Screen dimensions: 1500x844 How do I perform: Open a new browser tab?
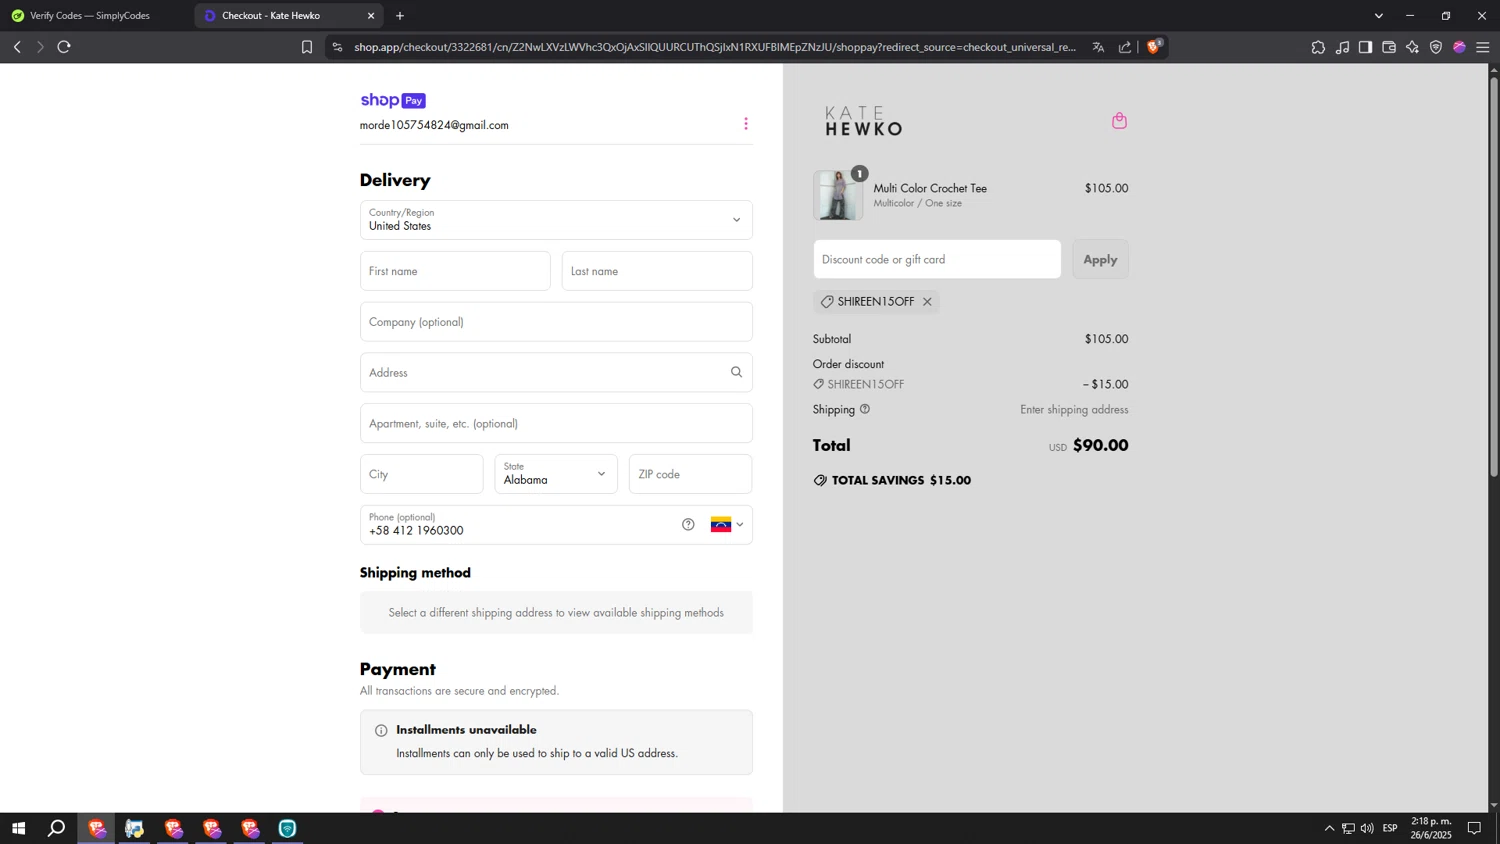pos(400,16)
